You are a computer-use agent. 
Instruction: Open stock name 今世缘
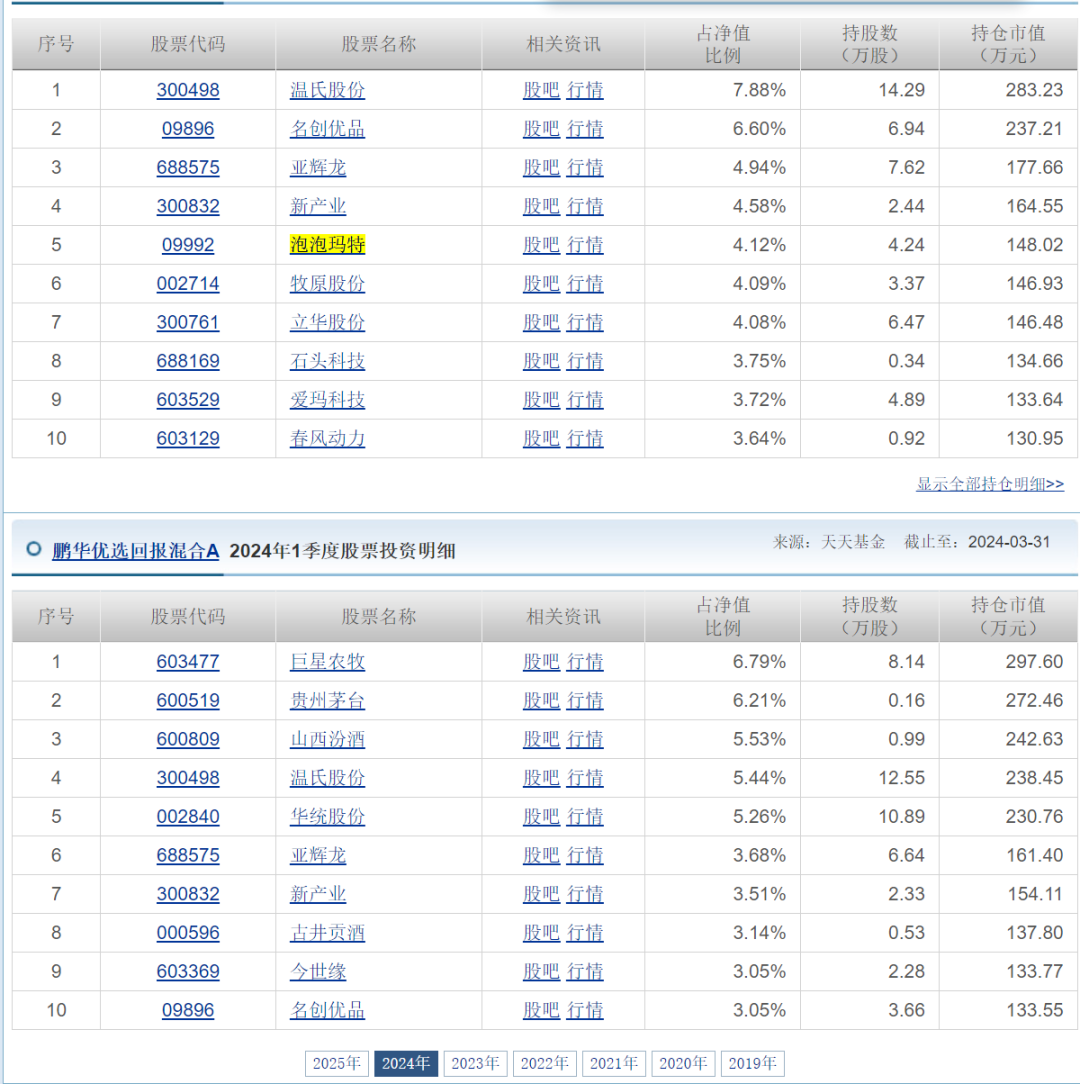click(x=318, y=971)
